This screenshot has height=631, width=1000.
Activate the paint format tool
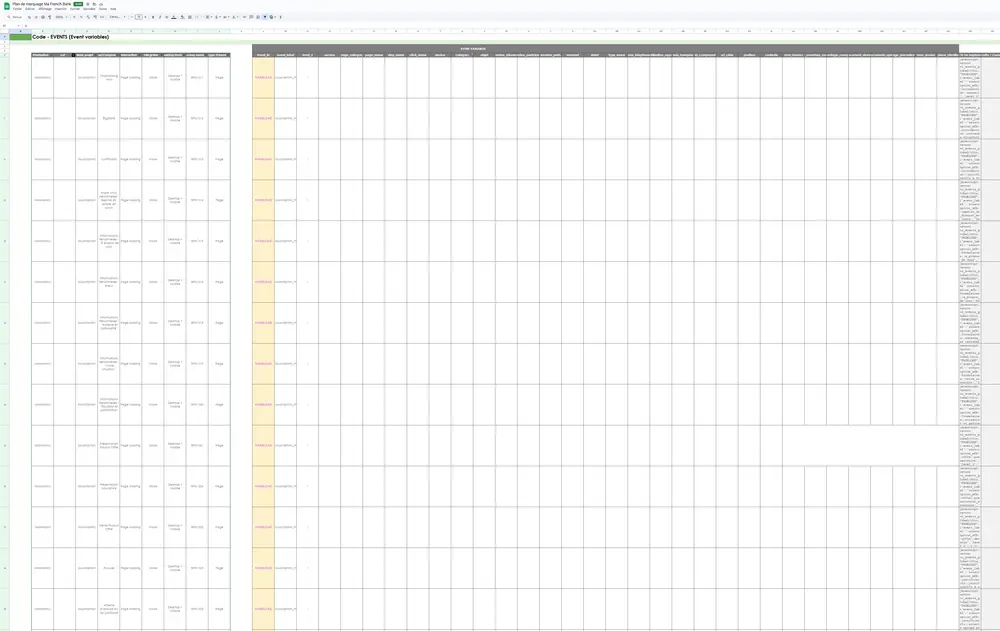pyautogui.click(x=50, y=17)
